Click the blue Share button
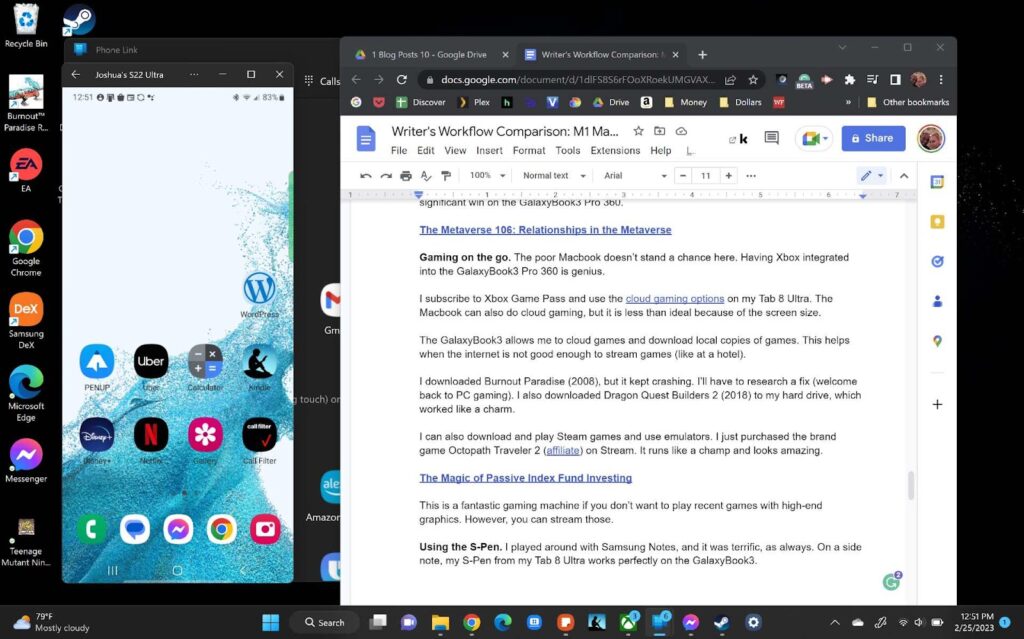 coord(873,138)
